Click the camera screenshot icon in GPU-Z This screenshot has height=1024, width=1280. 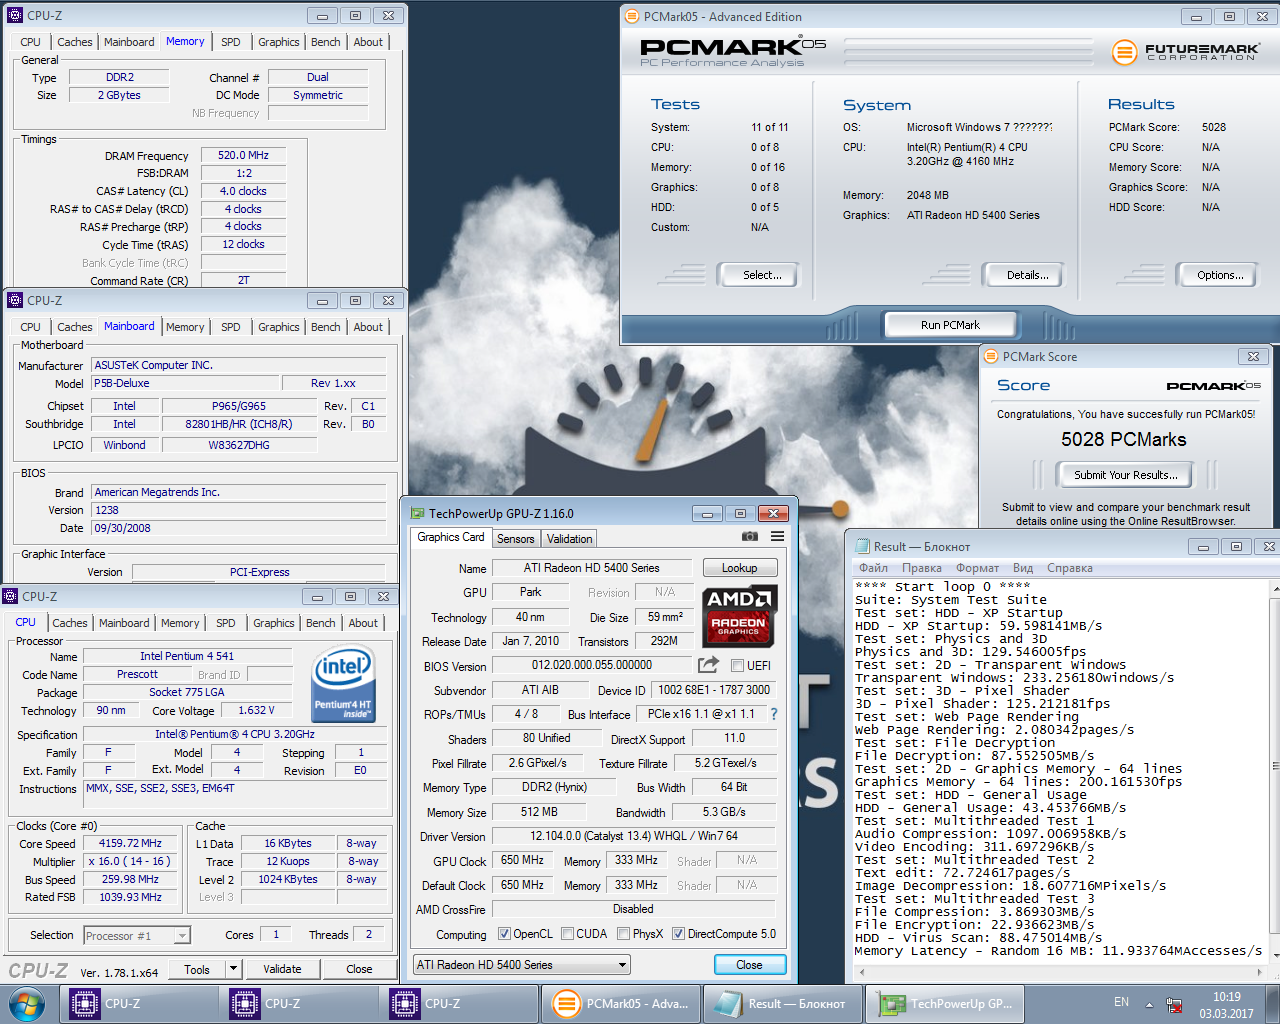click(x=750, y=537)
